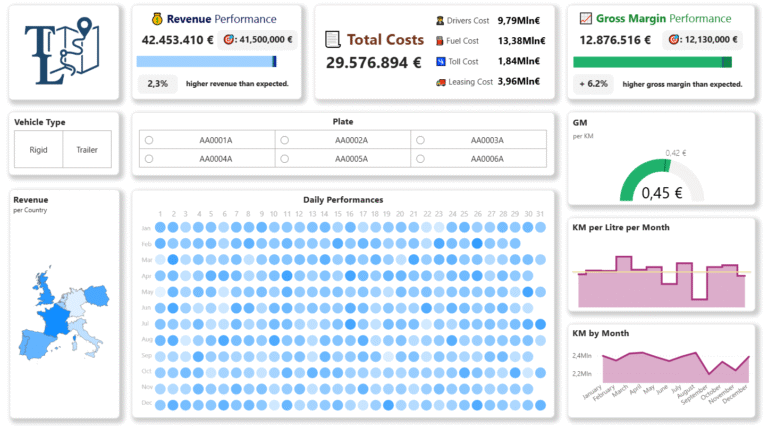Select plate AA0004A radio button

click(x=149, y=158)
